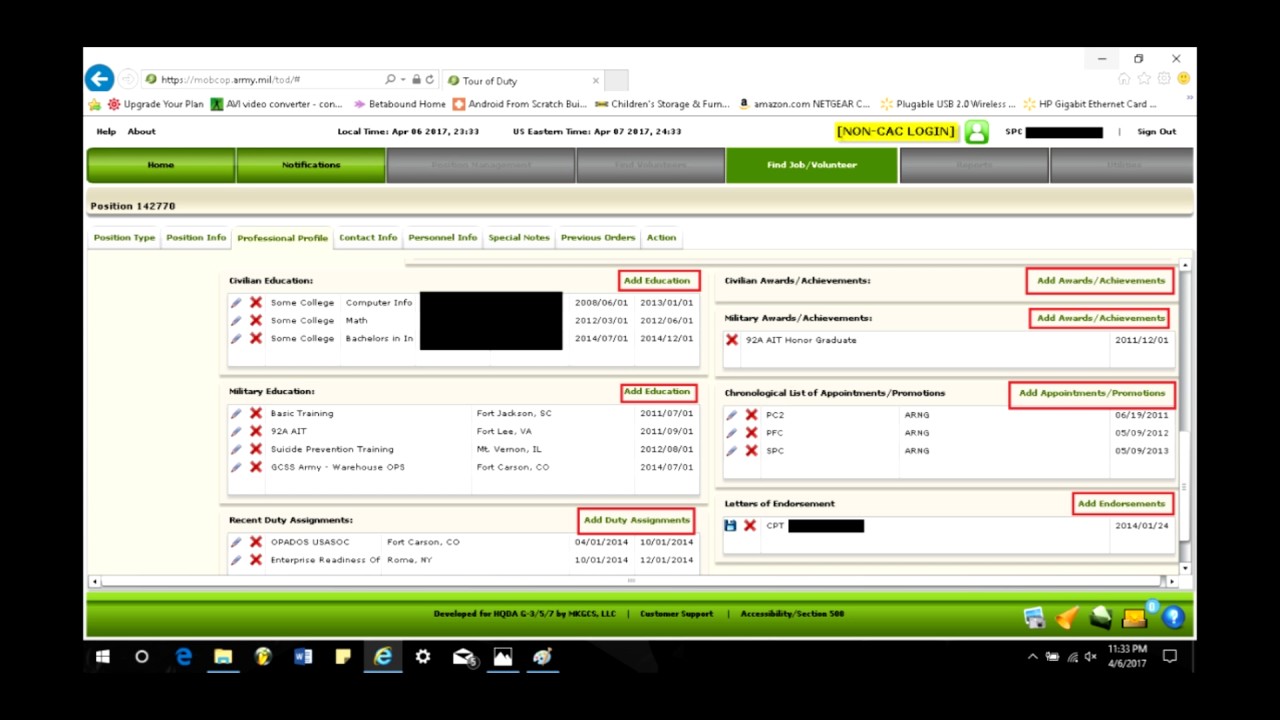Click the green envelope messages icon
Viewport: 1280px width, 720px height.
(x=1099, y=617)
